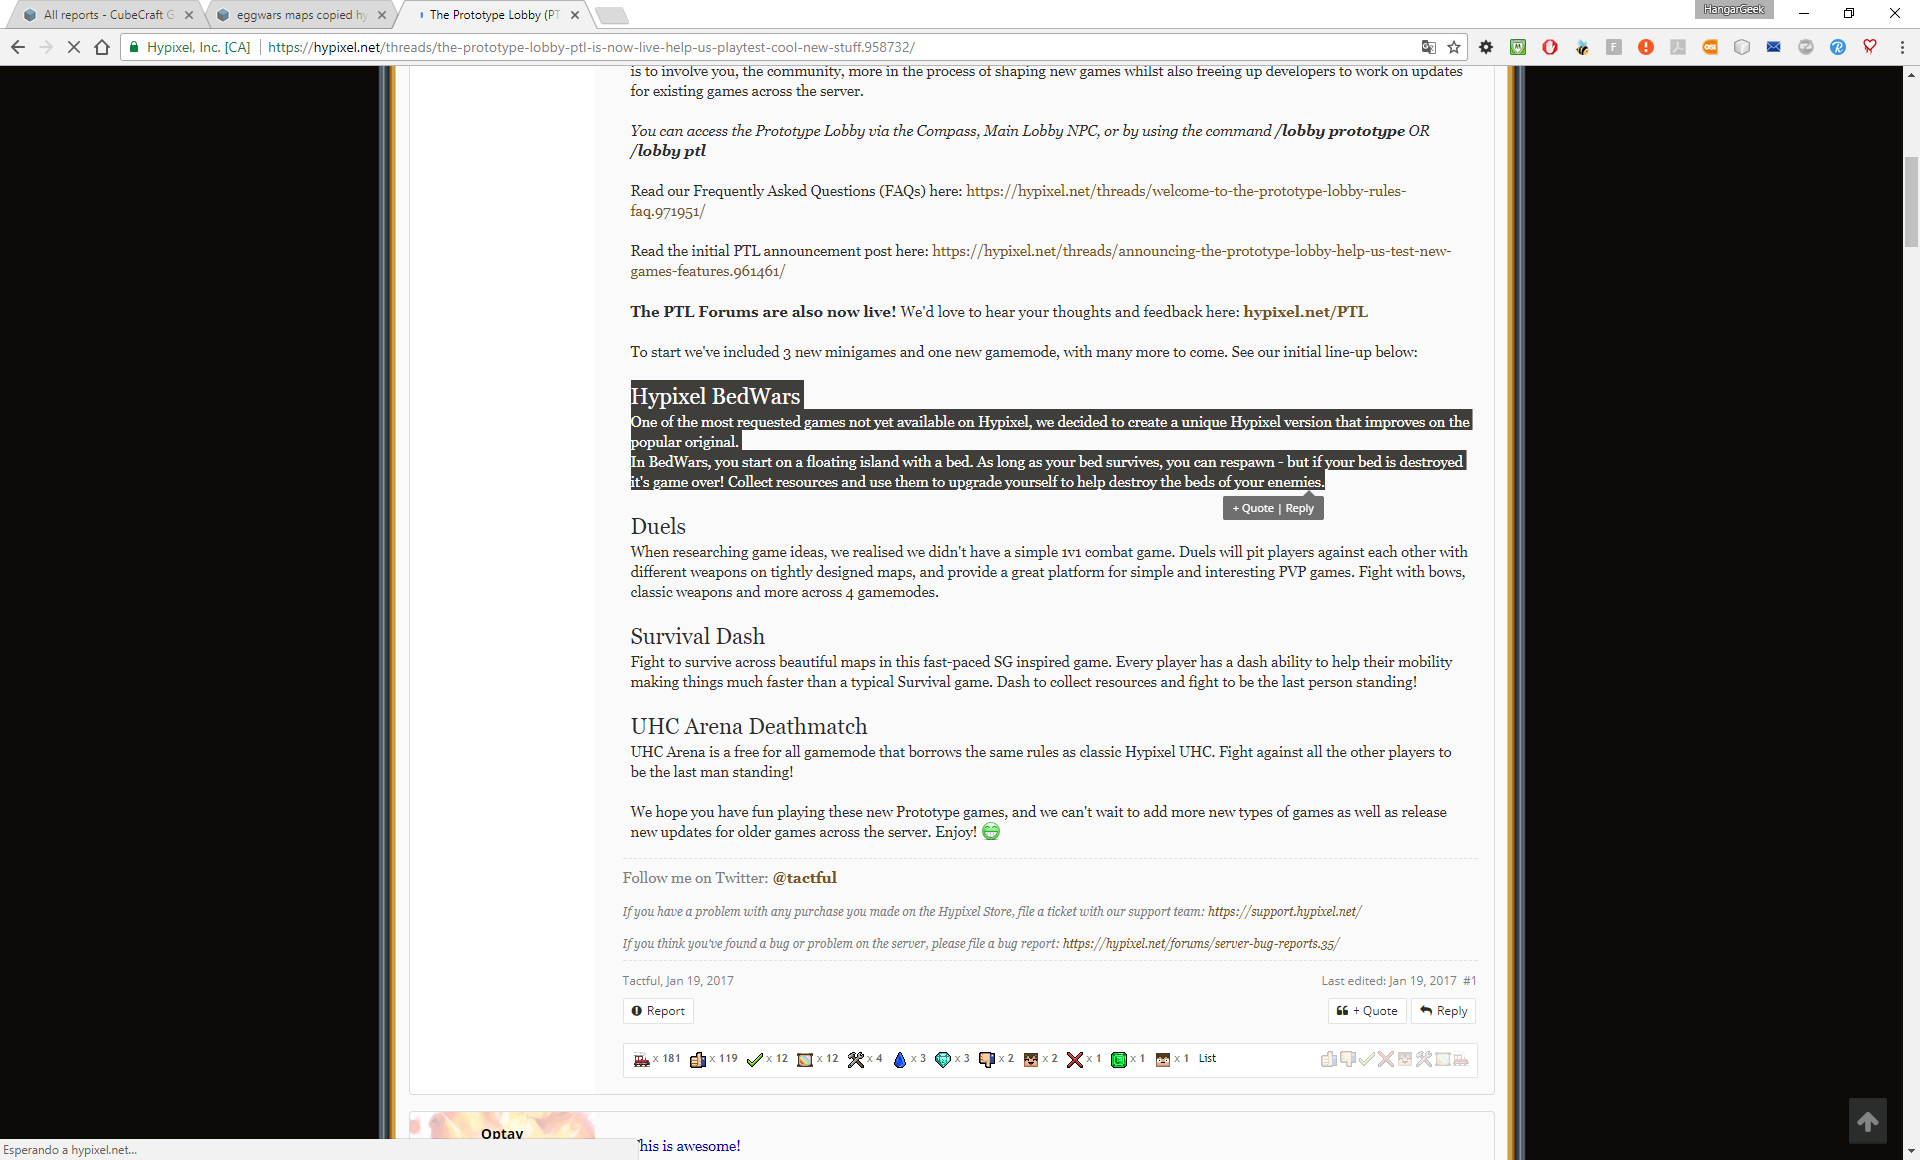Screen dimensions: 1920x1160
Task: Click the HangarGeek profile button
Action: pos(1734,9)
